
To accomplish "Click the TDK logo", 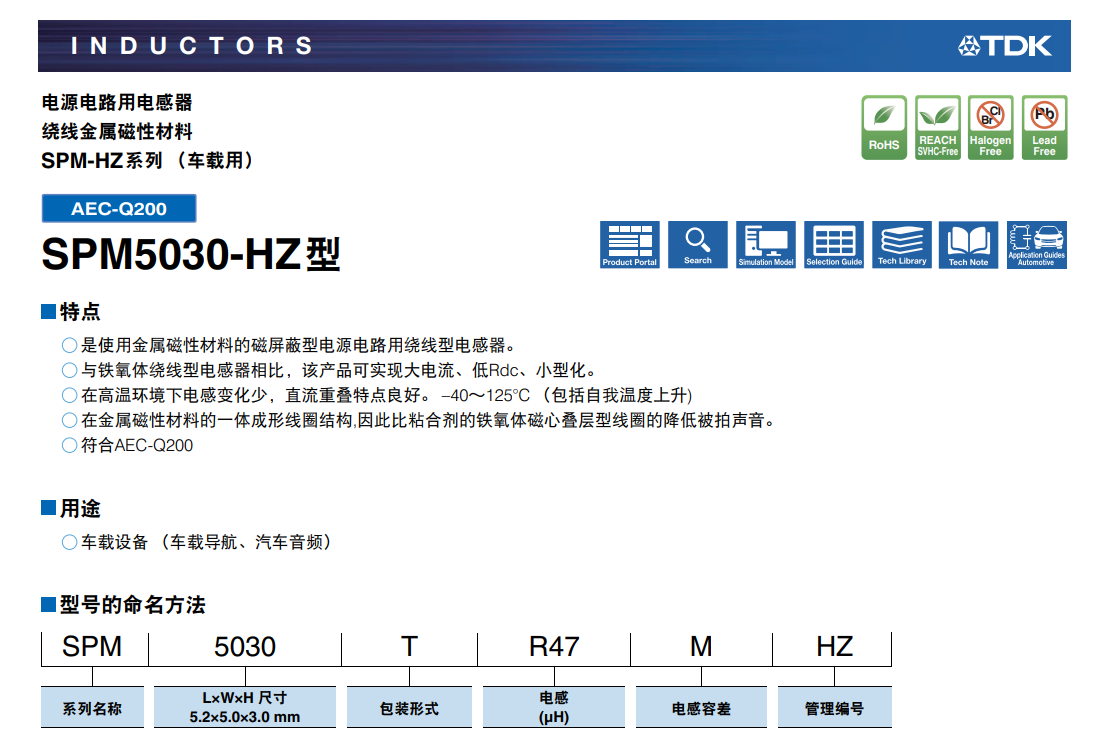I will point(1005,46).
